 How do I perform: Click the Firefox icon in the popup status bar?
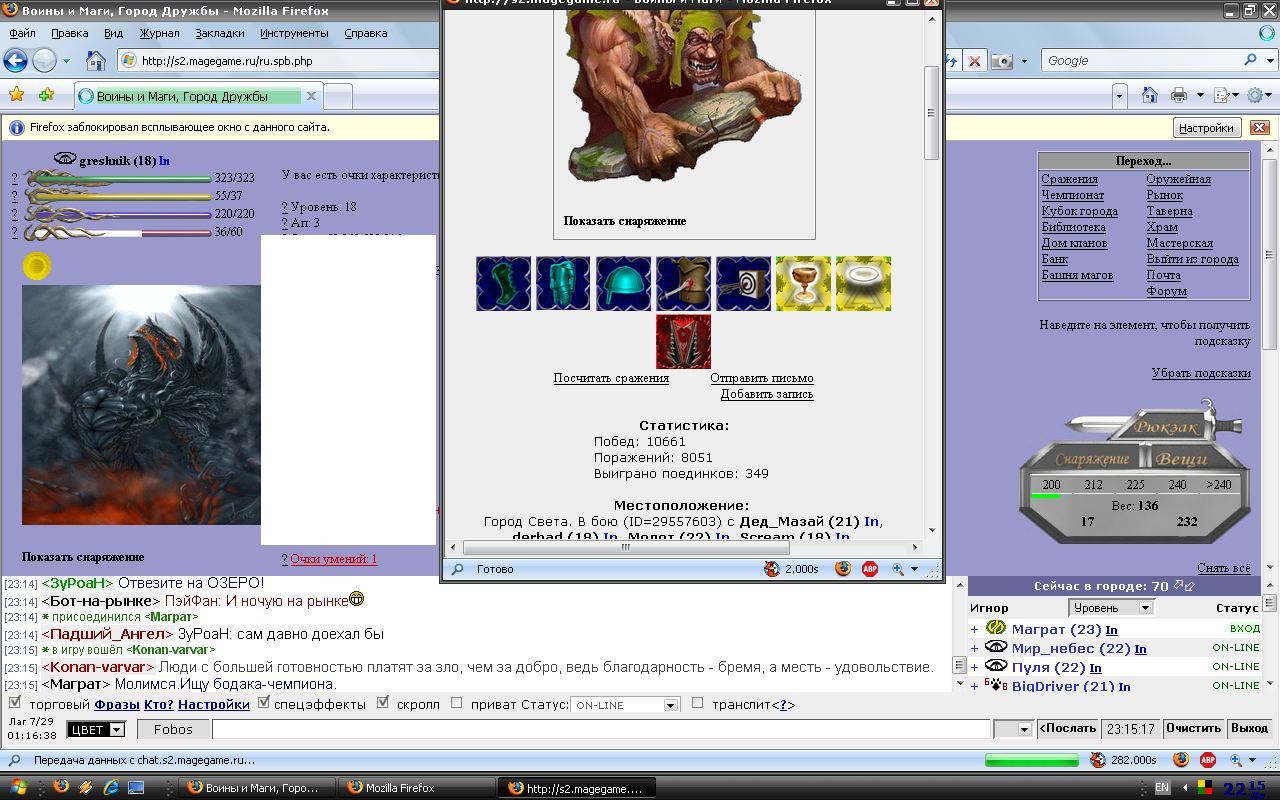[842, 569]
